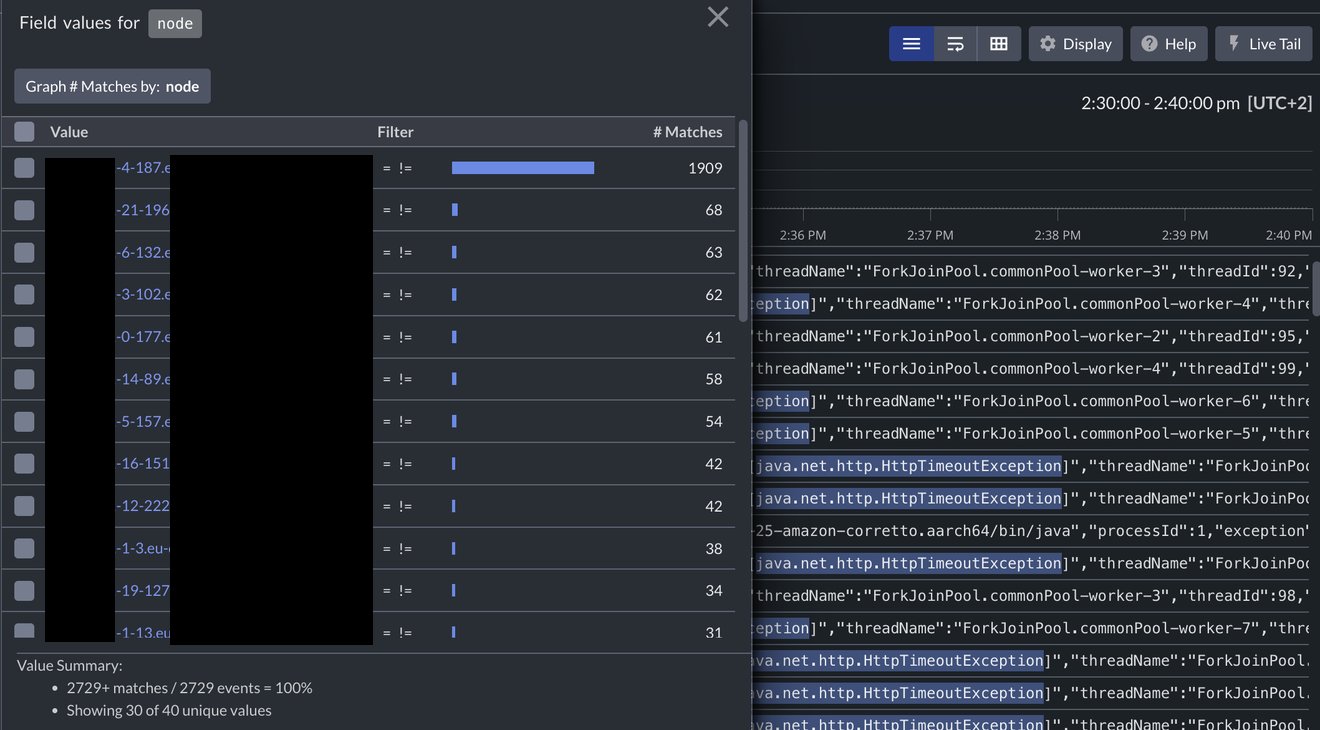Check the box for row -19-127
Viewport: 1320px width, 730px height.
click(x=24, y=591)
